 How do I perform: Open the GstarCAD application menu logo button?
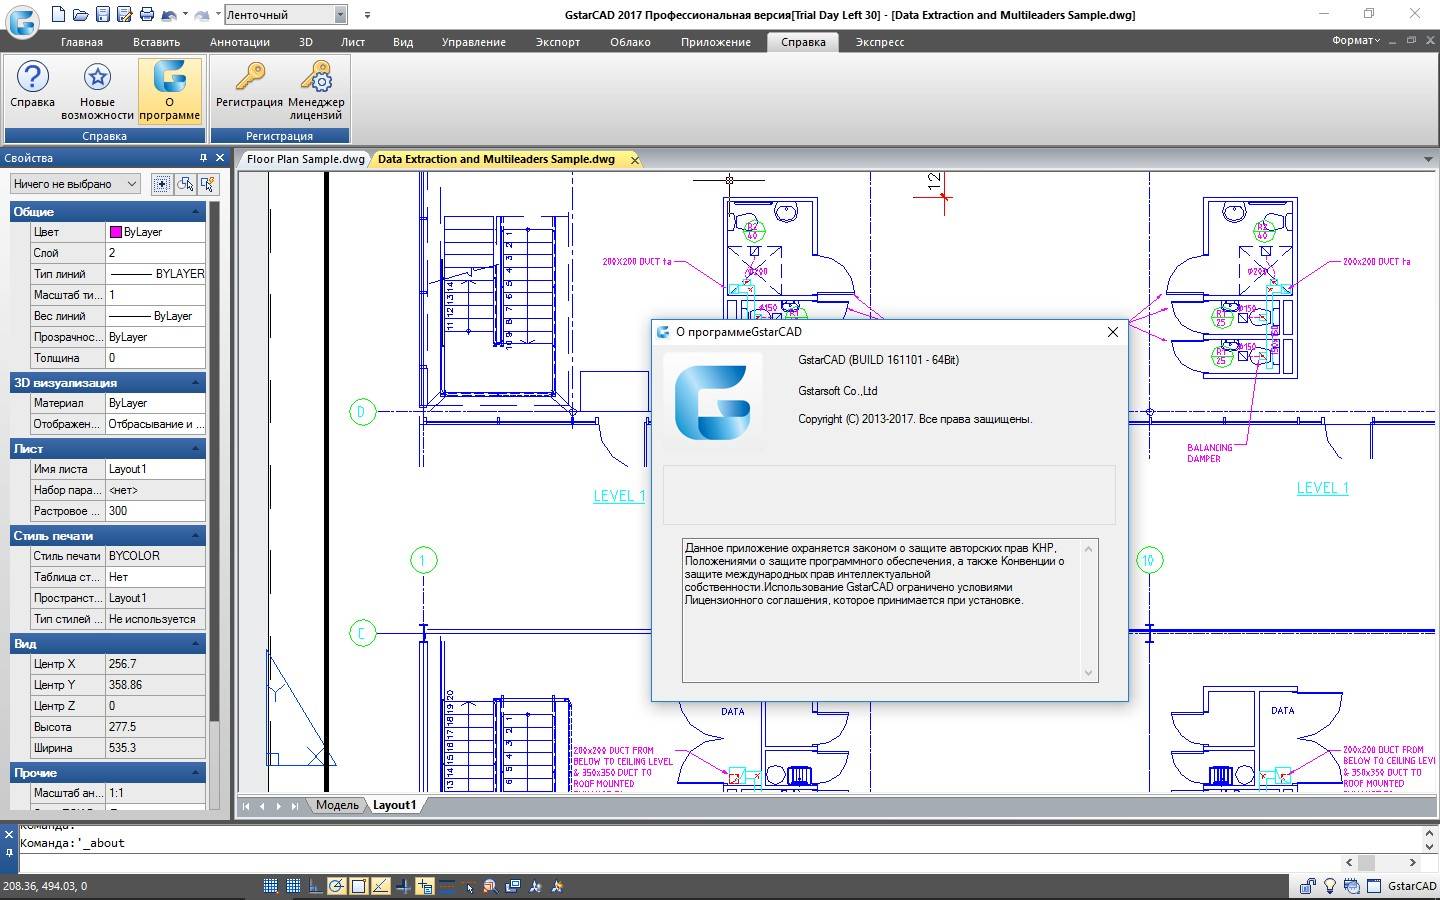click(22, 20)
